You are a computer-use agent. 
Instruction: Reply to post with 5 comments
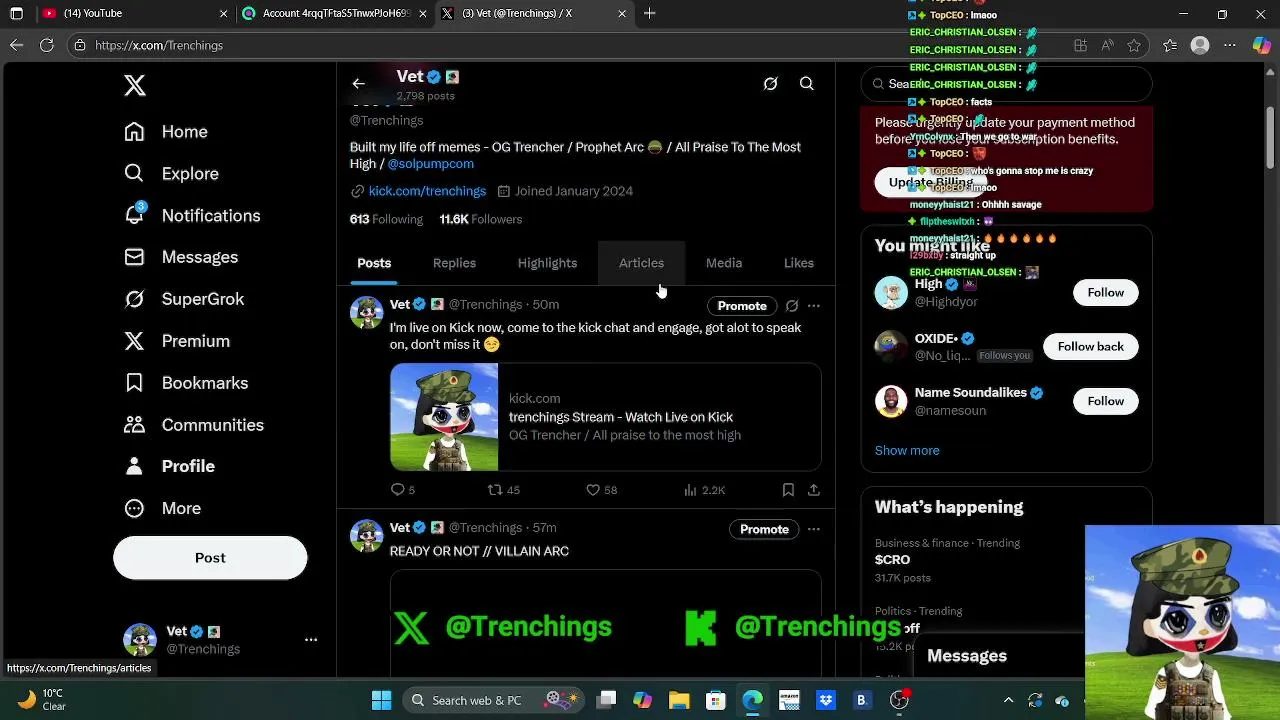pos(402,490)
